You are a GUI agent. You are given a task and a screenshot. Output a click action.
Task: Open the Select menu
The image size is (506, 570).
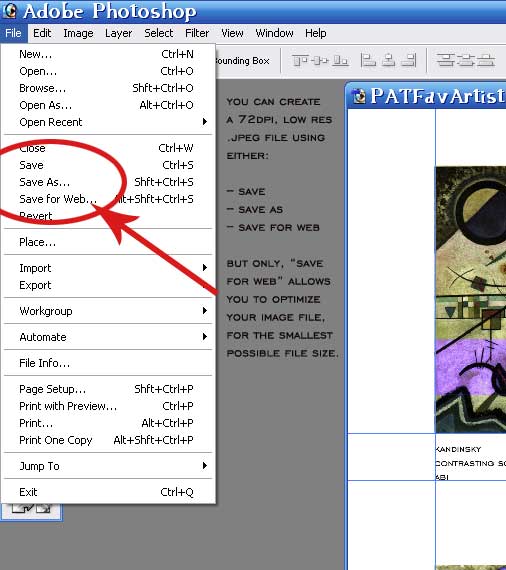[x=158, y=33]
